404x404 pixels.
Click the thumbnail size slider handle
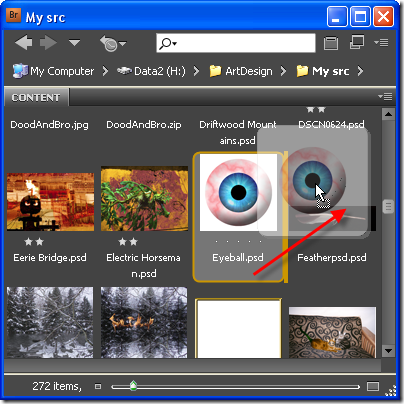click(133, 386)
